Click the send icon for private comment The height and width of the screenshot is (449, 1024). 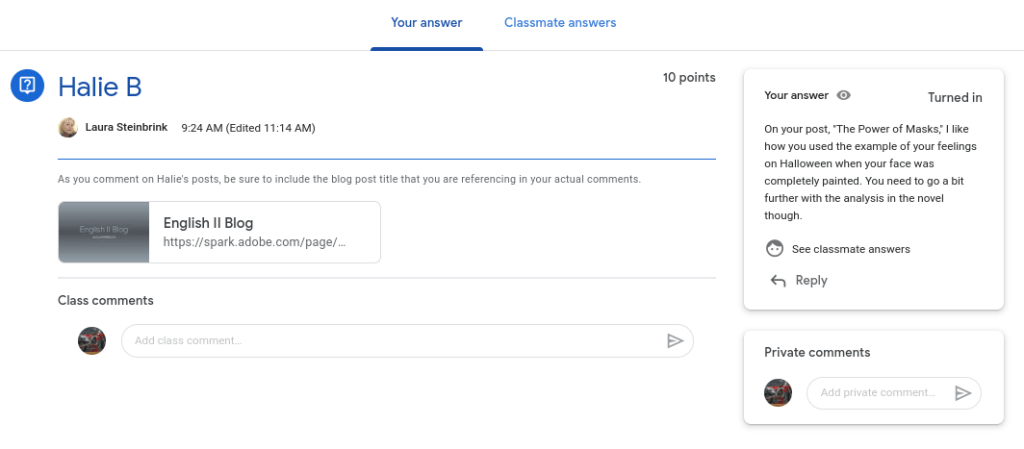coord(963,393)
